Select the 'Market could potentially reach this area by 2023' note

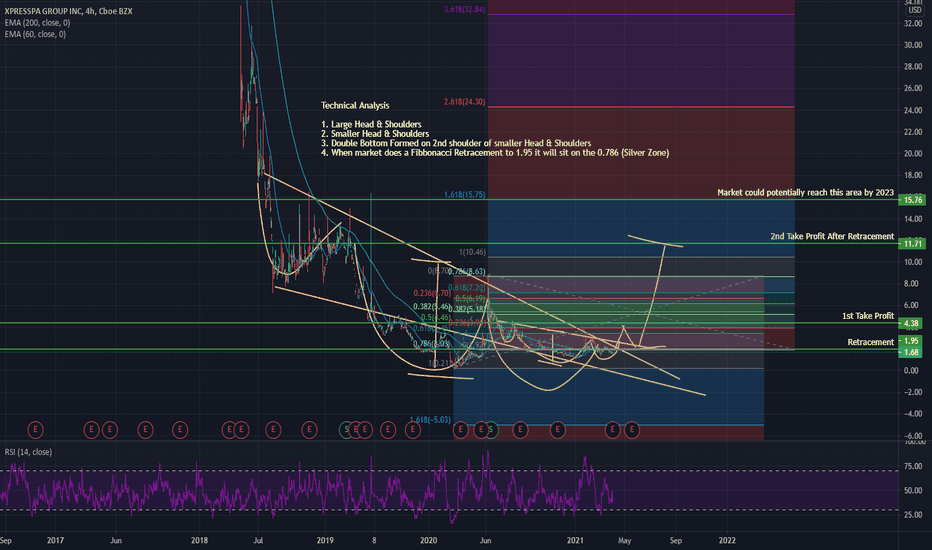[805, 193]
